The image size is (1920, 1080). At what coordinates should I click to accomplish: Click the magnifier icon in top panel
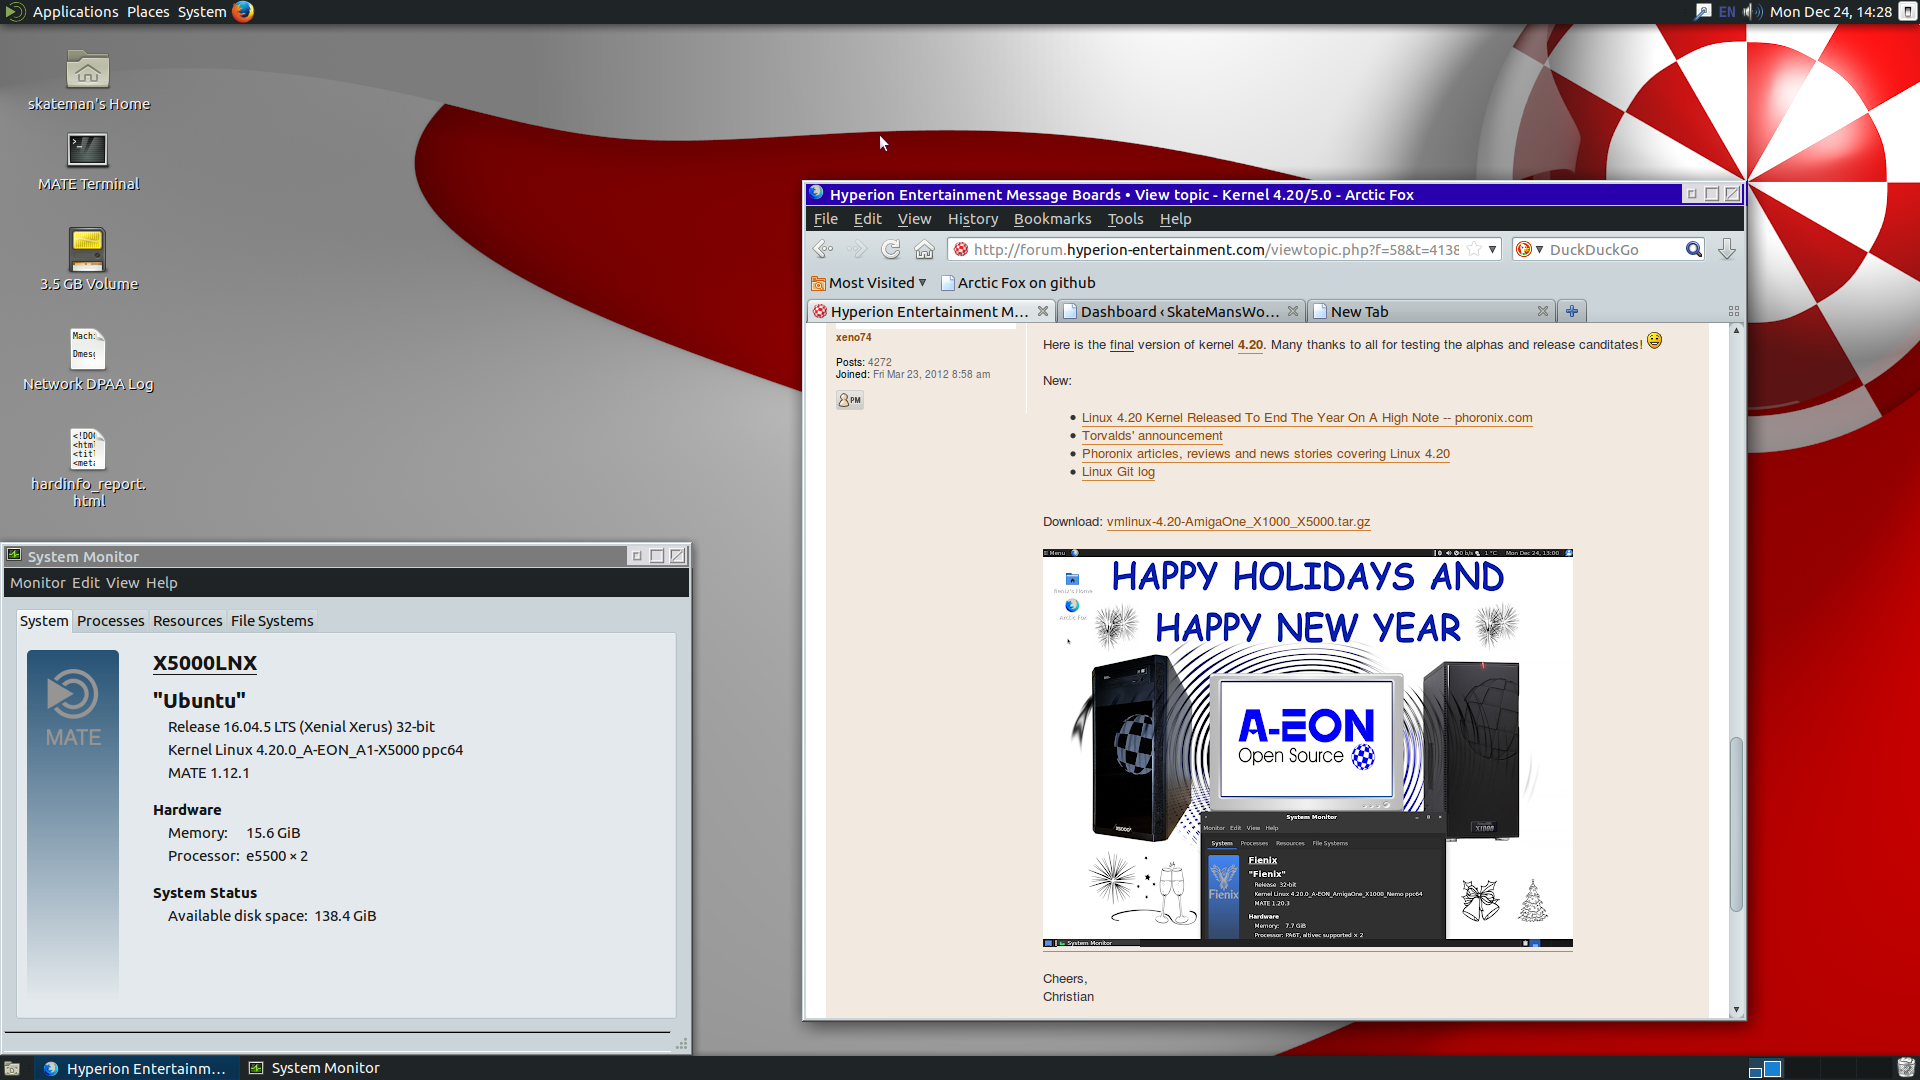point(1703,12)
